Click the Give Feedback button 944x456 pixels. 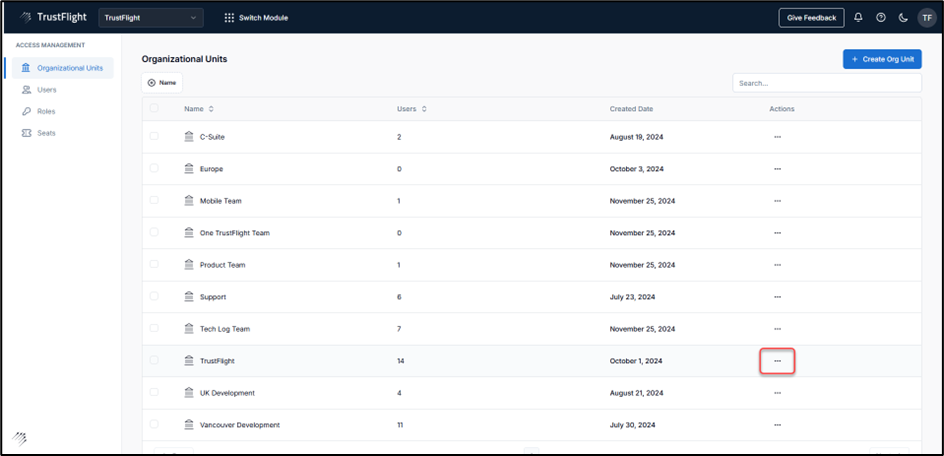812,17
